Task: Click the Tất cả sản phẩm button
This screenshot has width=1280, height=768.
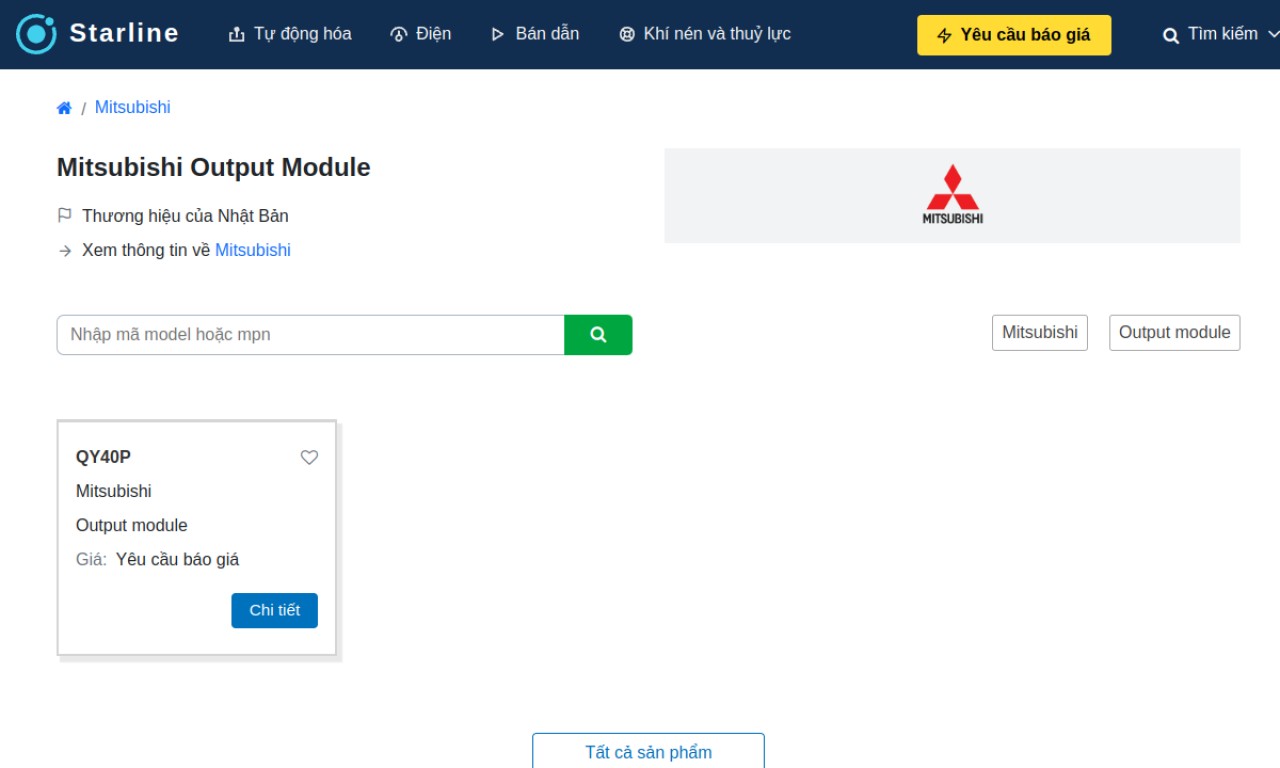Action: pyautogui.click(x=648, y=752)
